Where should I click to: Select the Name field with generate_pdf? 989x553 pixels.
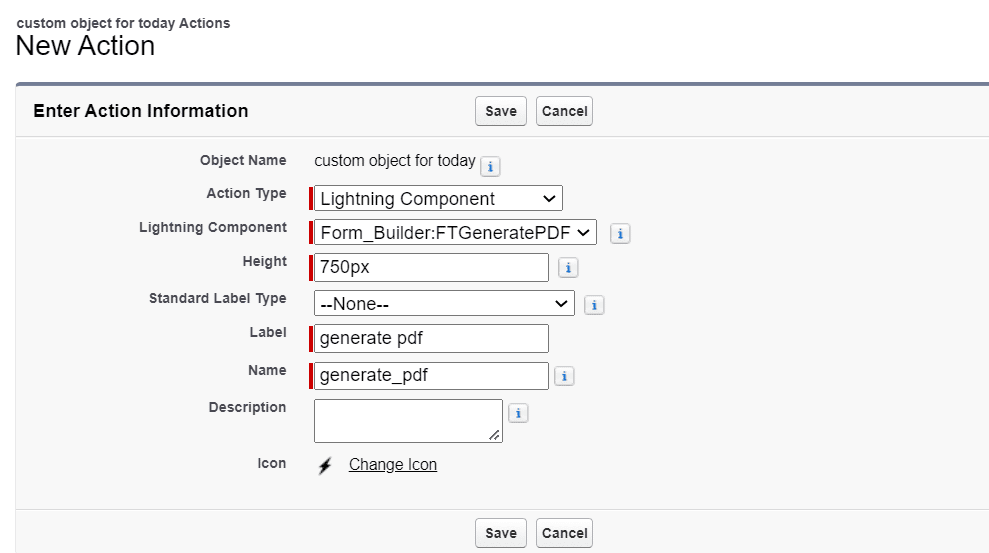pos(431,375)
